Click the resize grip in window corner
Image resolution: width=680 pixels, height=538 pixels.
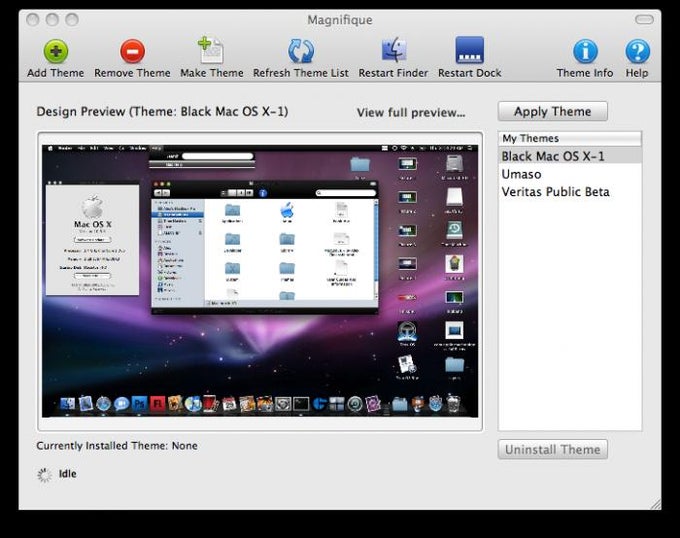click(656, 504)
